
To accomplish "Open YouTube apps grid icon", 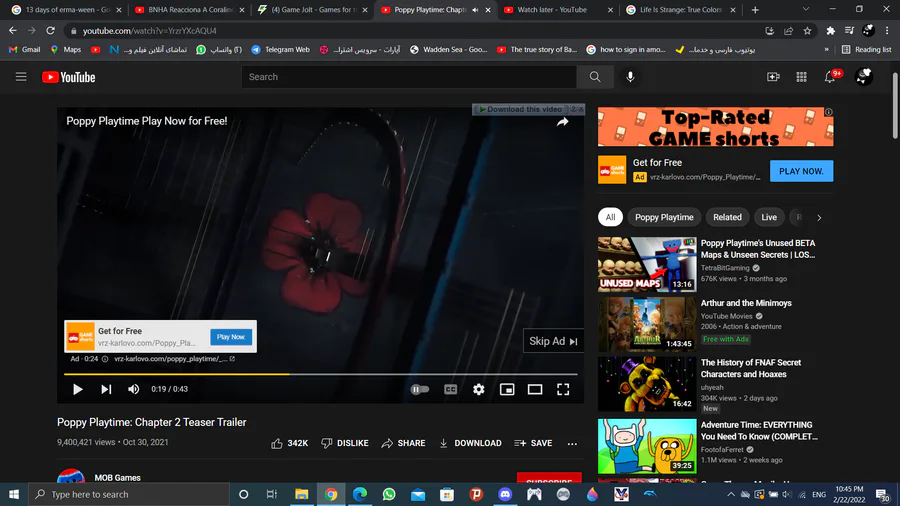I will pyautogui.click(x=801, y=77).
